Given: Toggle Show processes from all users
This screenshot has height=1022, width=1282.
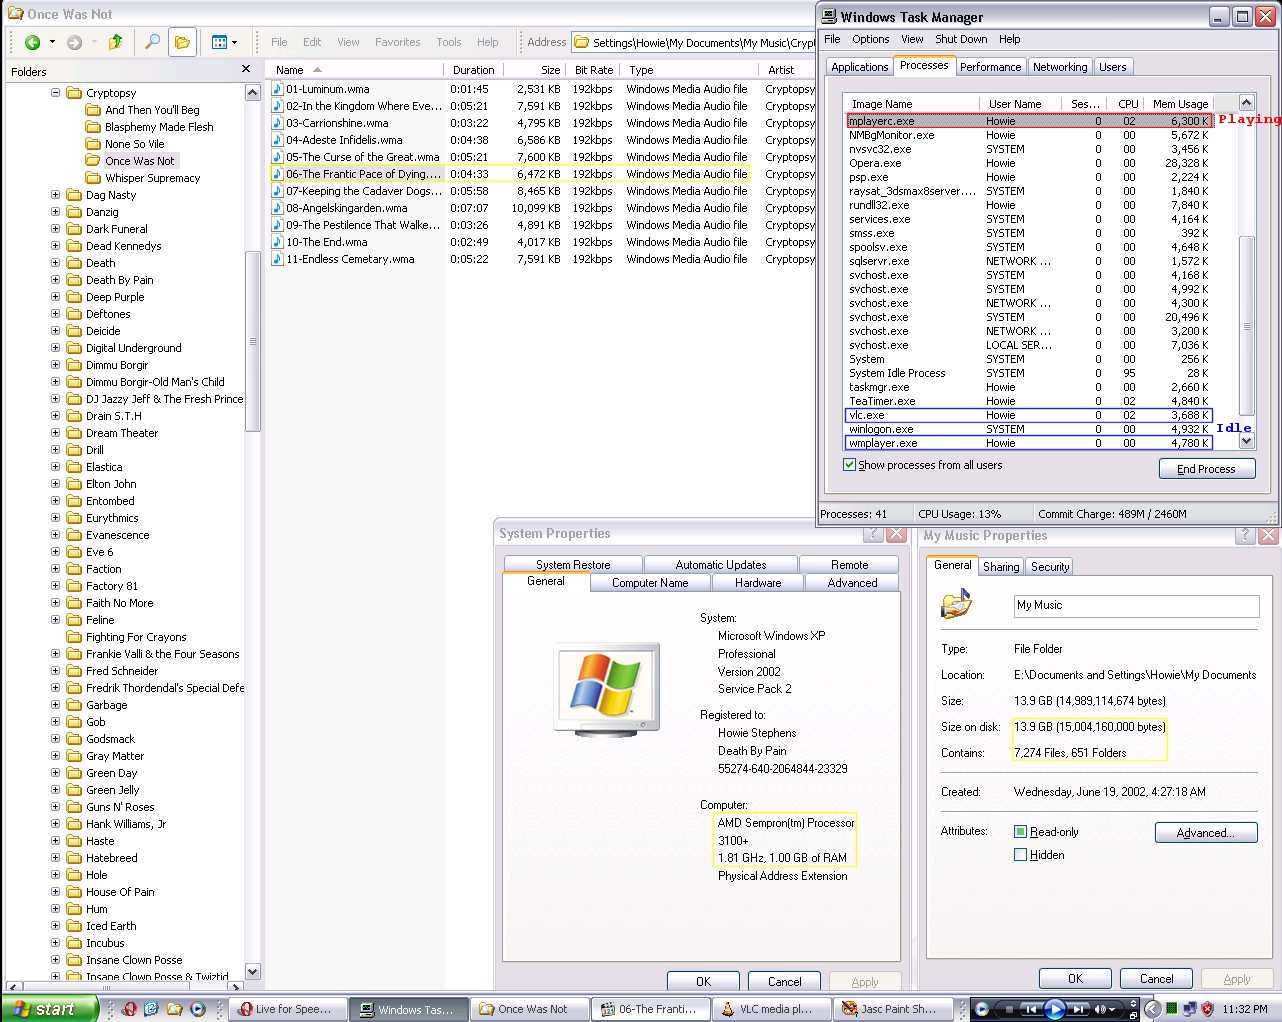Looking at the screenshot, I should click(x=849, y=465).
